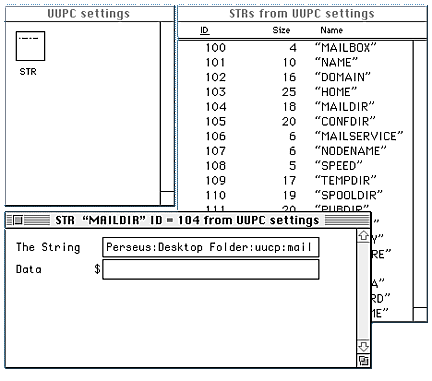Sort the STR list by ID column
Screen dimensions: 432x381
pos(204,30)
